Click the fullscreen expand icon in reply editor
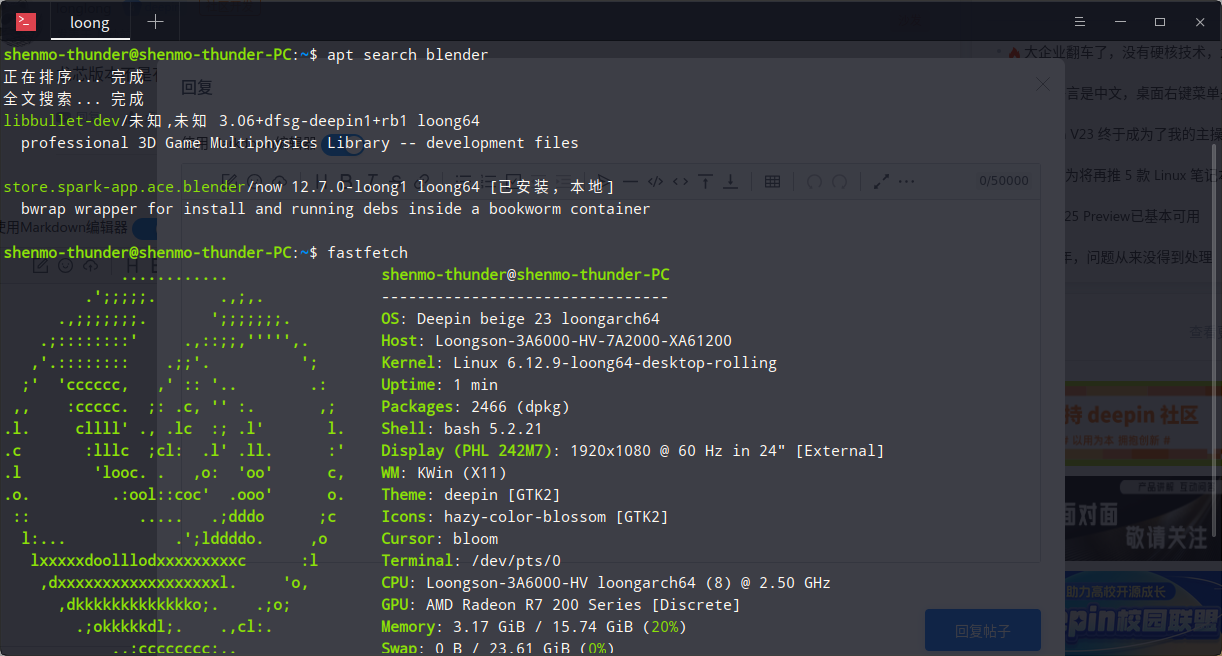 click(x=881, y=181)
